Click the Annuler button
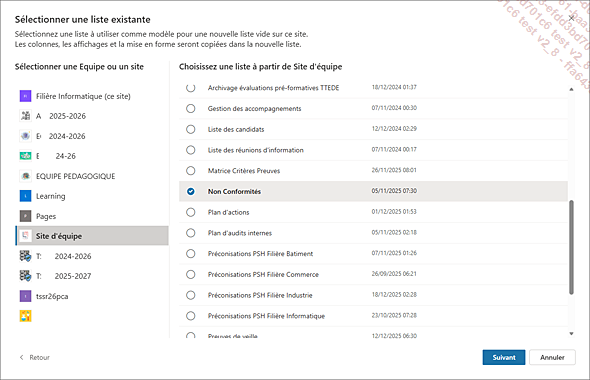Image resolution: width=590 pixels, height=380 pixels. point(552,357)
